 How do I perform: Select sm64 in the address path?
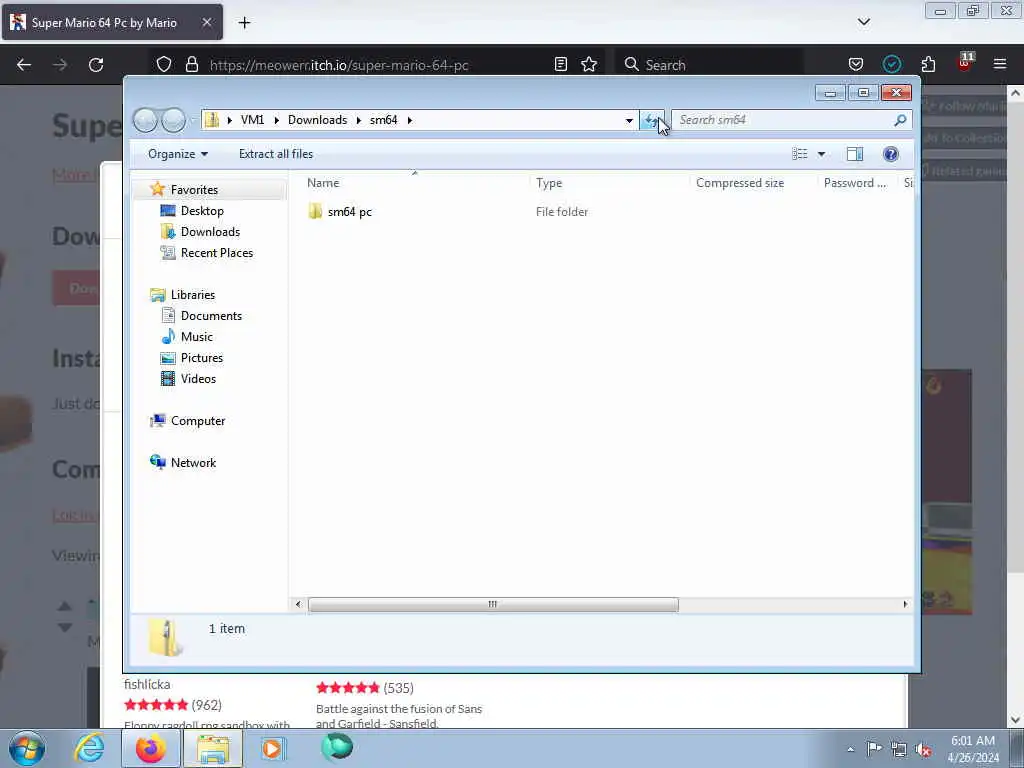pos(383,120)
